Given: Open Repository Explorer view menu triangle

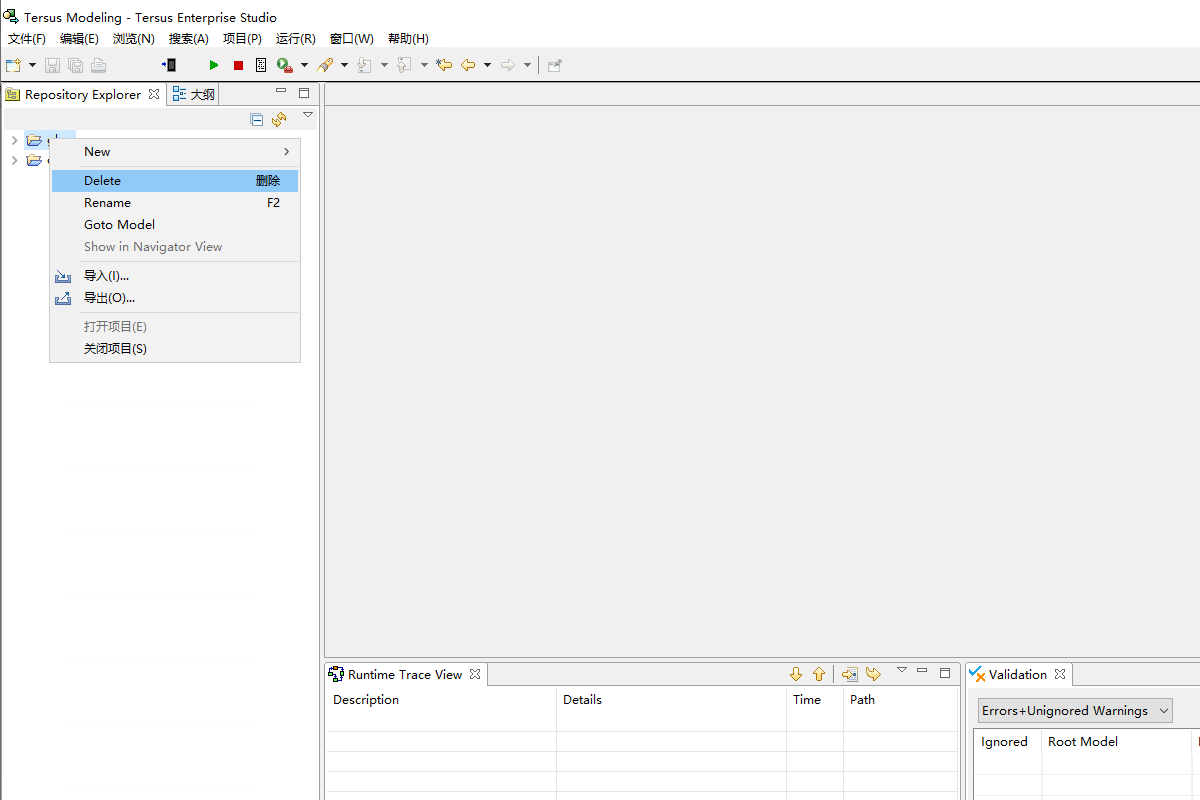Looking at the screenshot, I should [308, 115].
